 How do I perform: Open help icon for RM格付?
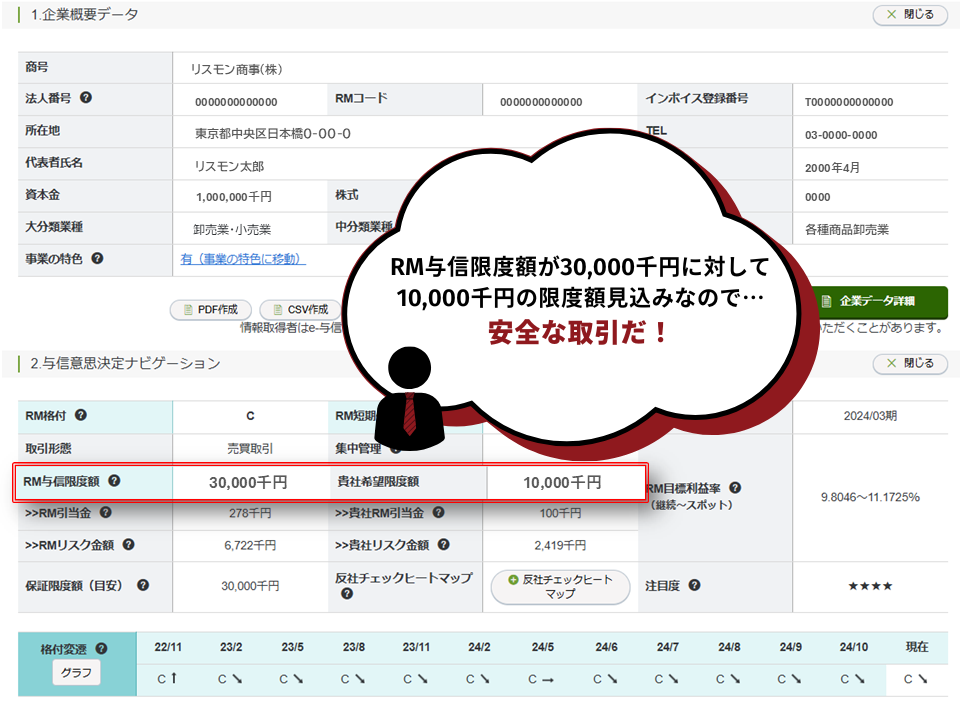[80, 414]
